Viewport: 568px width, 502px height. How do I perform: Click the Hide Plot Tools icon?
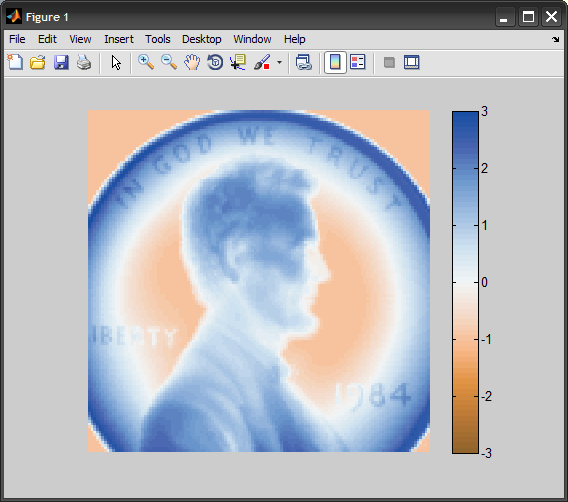click(389, 62)
